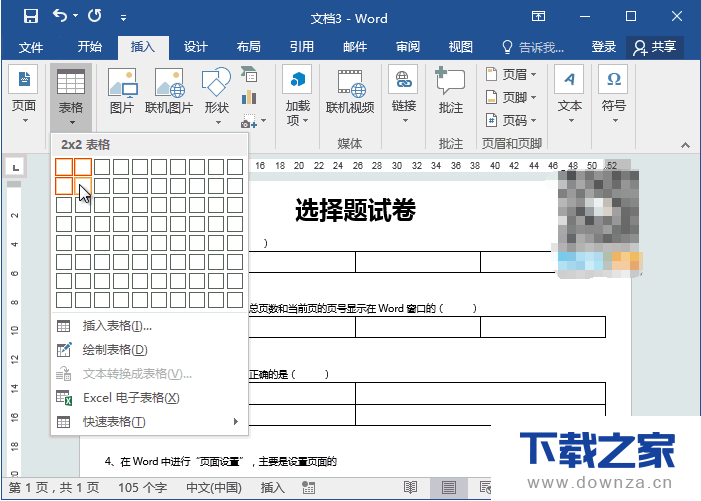The width and height of the screenshot is (701, 501).
Task: Open the Customize Quick Access Toolbar arrow
Action: [123, 18]
